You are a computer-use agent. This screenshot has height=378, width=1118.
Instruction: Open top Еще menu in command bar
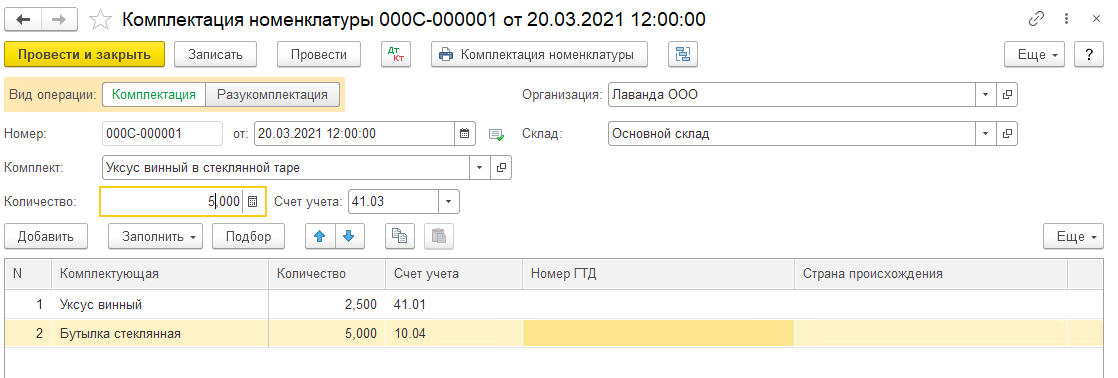tap(1035, 54)
